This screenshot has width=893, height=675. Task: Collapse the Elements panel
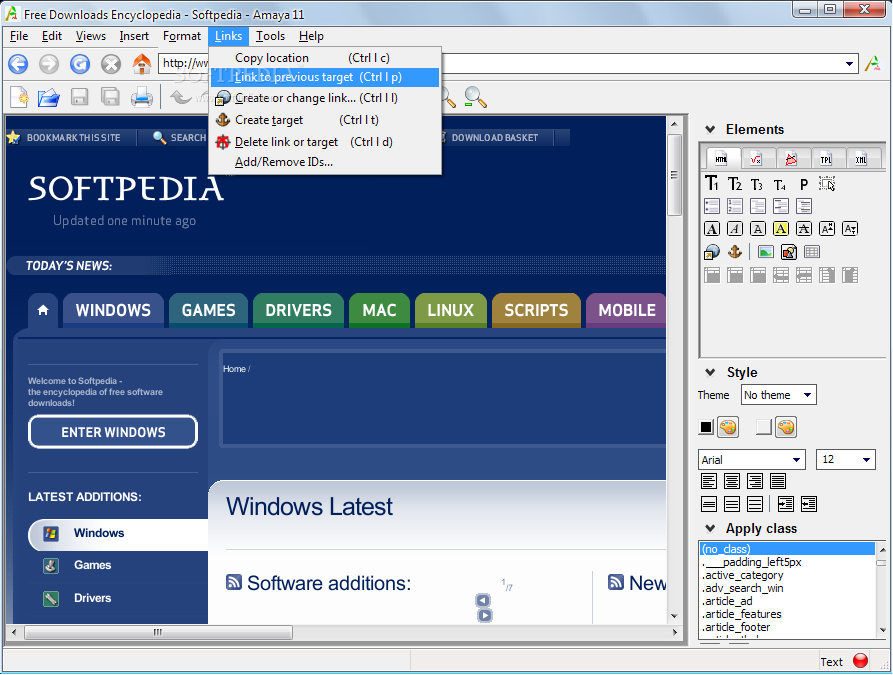(x=710, y=129)
